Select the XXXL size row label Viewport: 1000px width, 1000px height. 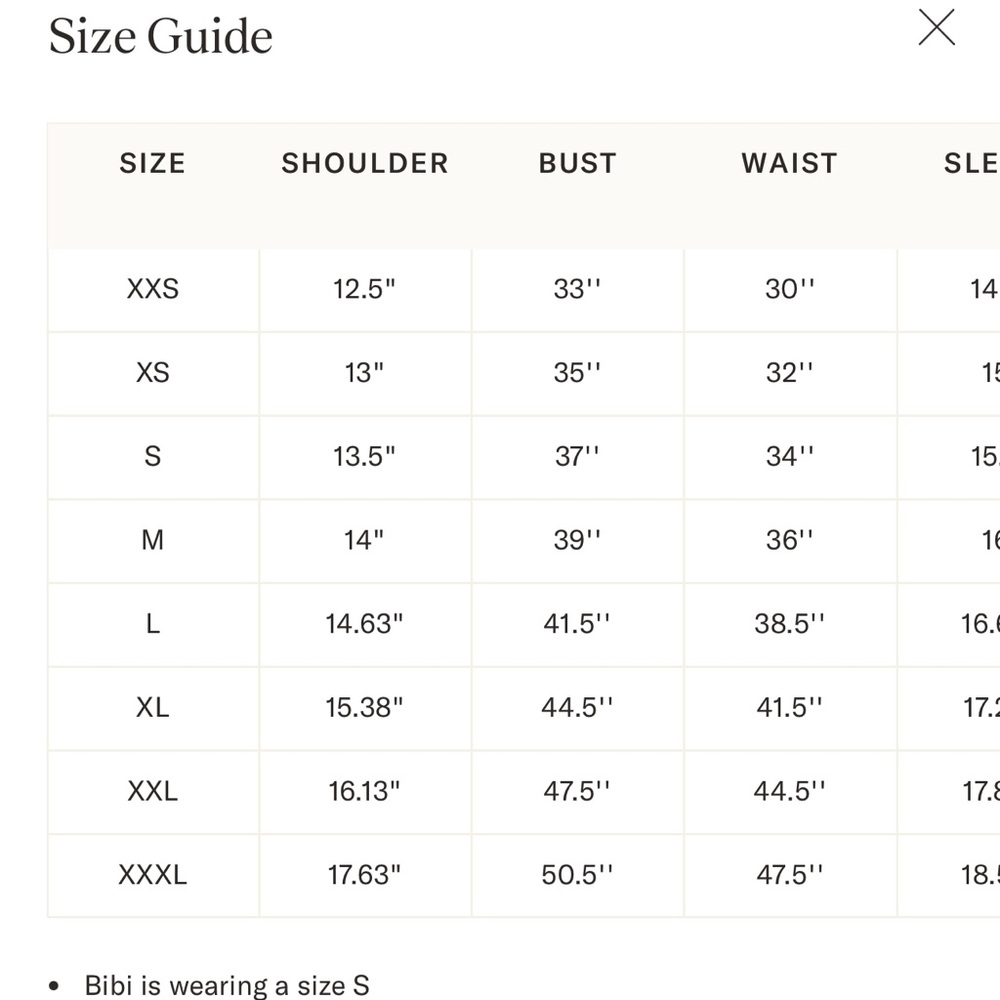153,875
